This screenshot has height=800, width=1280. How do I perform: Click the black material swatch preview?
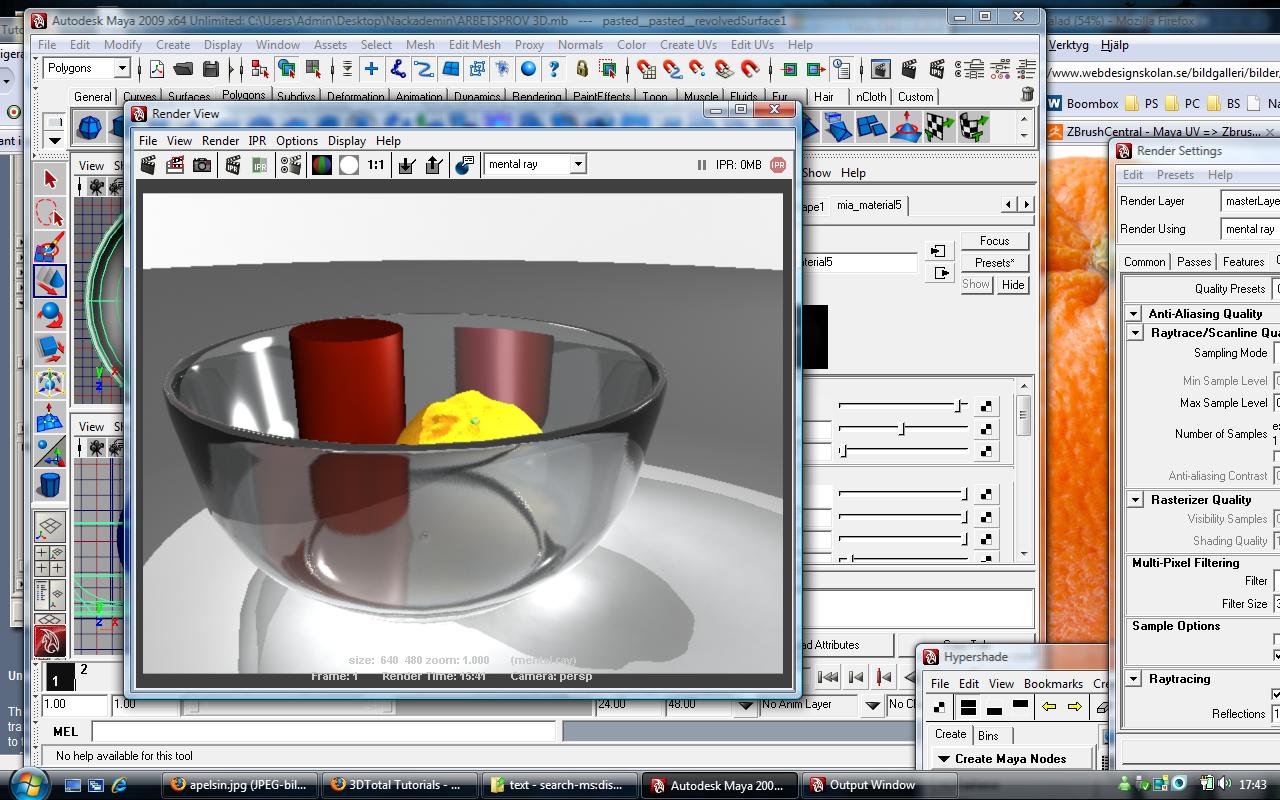coord(814,337)
